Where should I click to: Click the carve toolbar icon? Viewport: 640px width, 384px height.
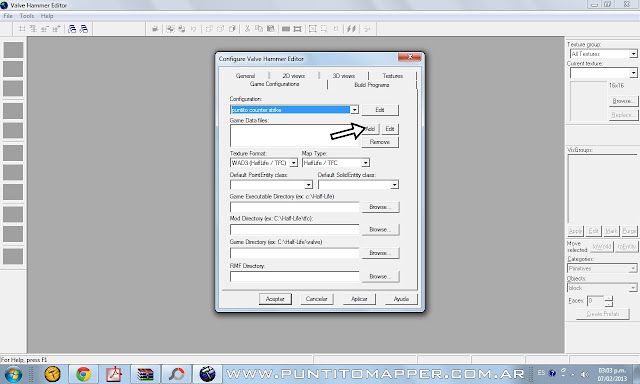[x=155, y=29]
